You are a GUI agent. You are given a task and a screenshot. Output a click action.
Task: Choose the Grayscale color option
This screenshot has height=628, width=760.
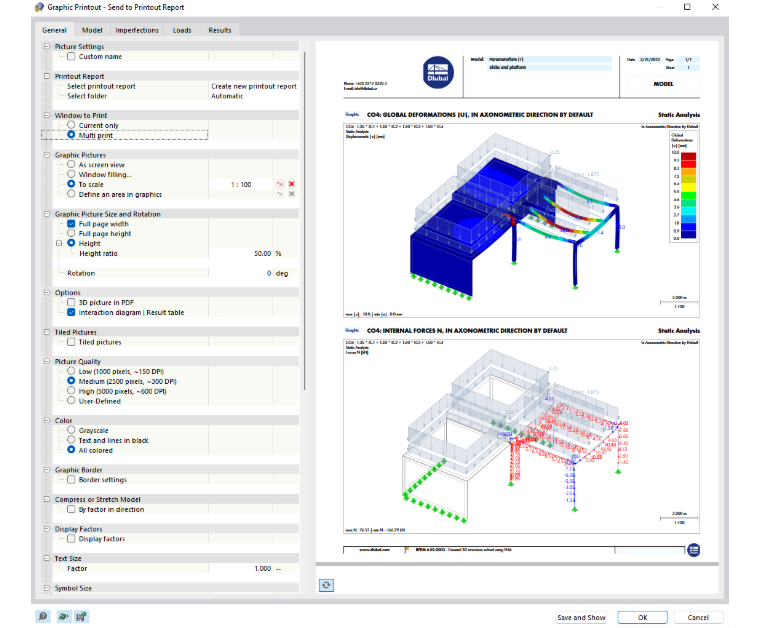coord(71,430)
